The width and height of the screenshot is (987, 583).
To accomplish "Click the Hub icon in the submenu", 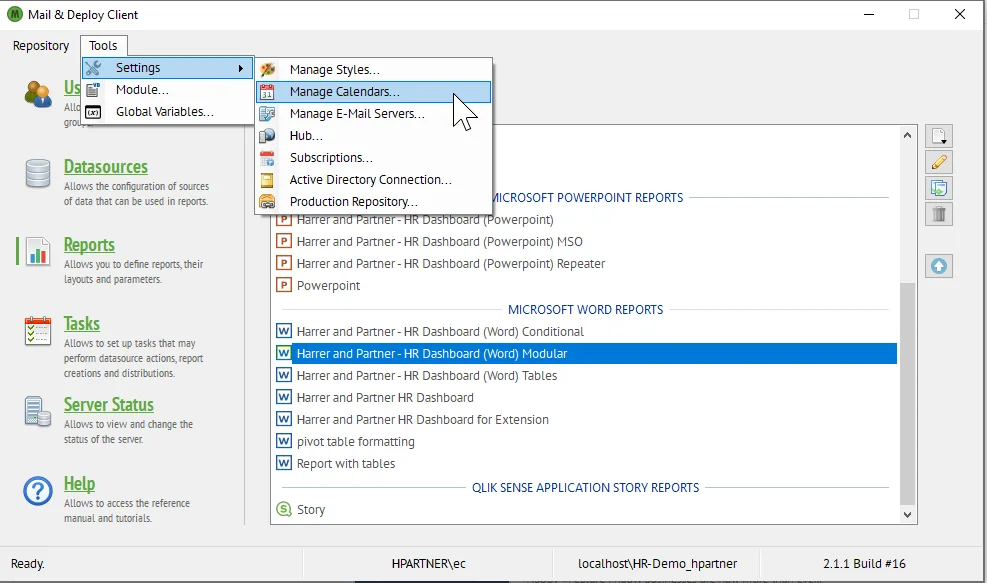I will click(268, 136).
